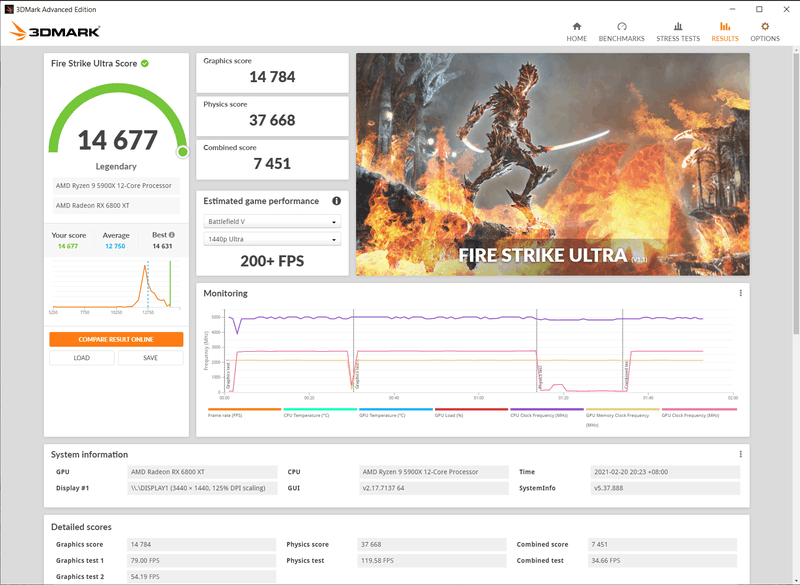Image resolution: width=800 pixels, height=585 pixels.
Task: Click the 3DMark logo
Action: 55,31
